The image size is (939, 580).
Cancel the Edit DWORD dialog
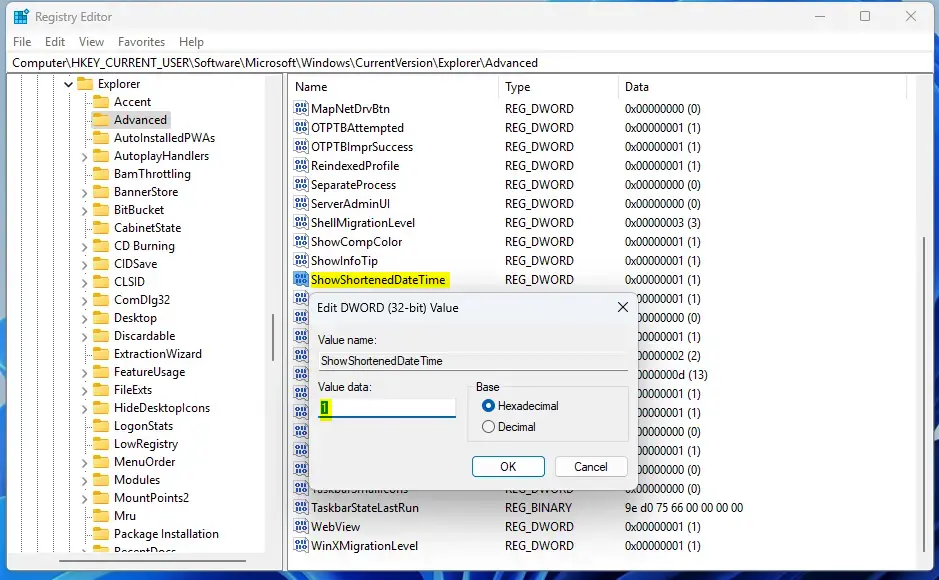tap(590, 467)
